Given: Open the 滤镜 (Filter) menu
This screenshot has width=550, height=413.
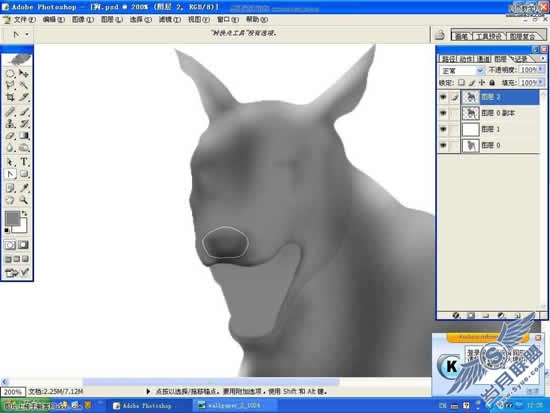Looking at the screenshot, I should tap(170, 20).
